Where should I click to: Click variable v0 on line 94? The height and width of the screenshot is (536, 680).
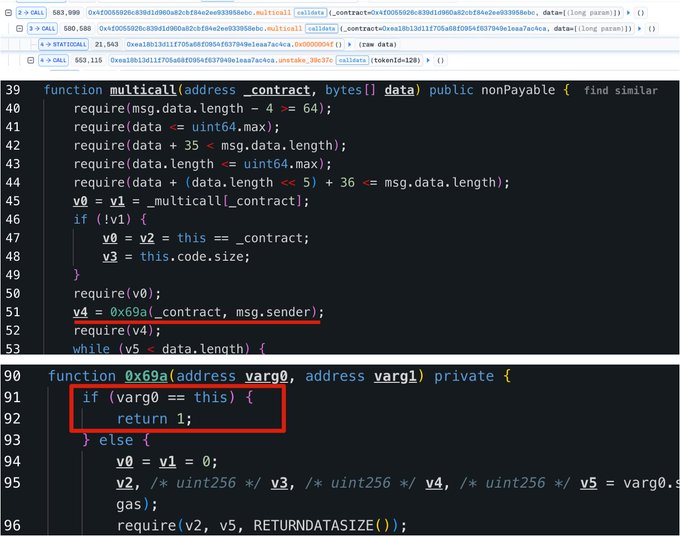click(125, 461)
